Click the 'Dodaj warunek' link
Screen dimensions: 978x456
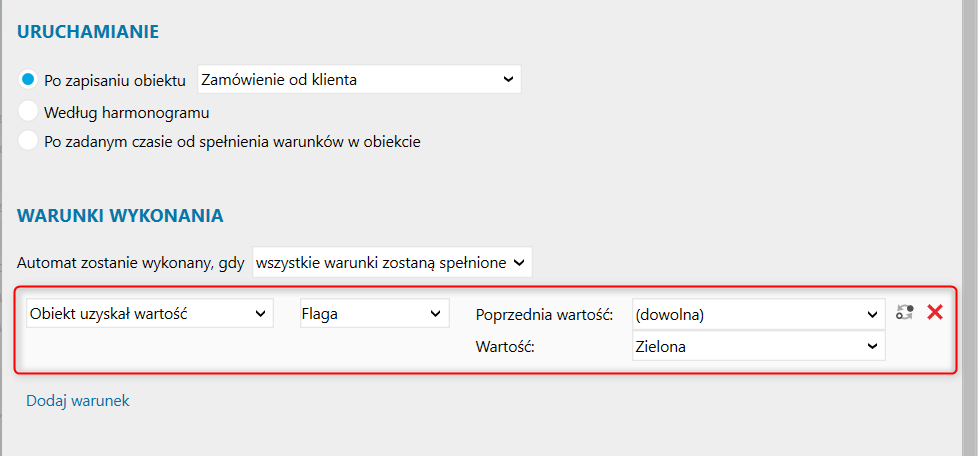click(78, 401)
